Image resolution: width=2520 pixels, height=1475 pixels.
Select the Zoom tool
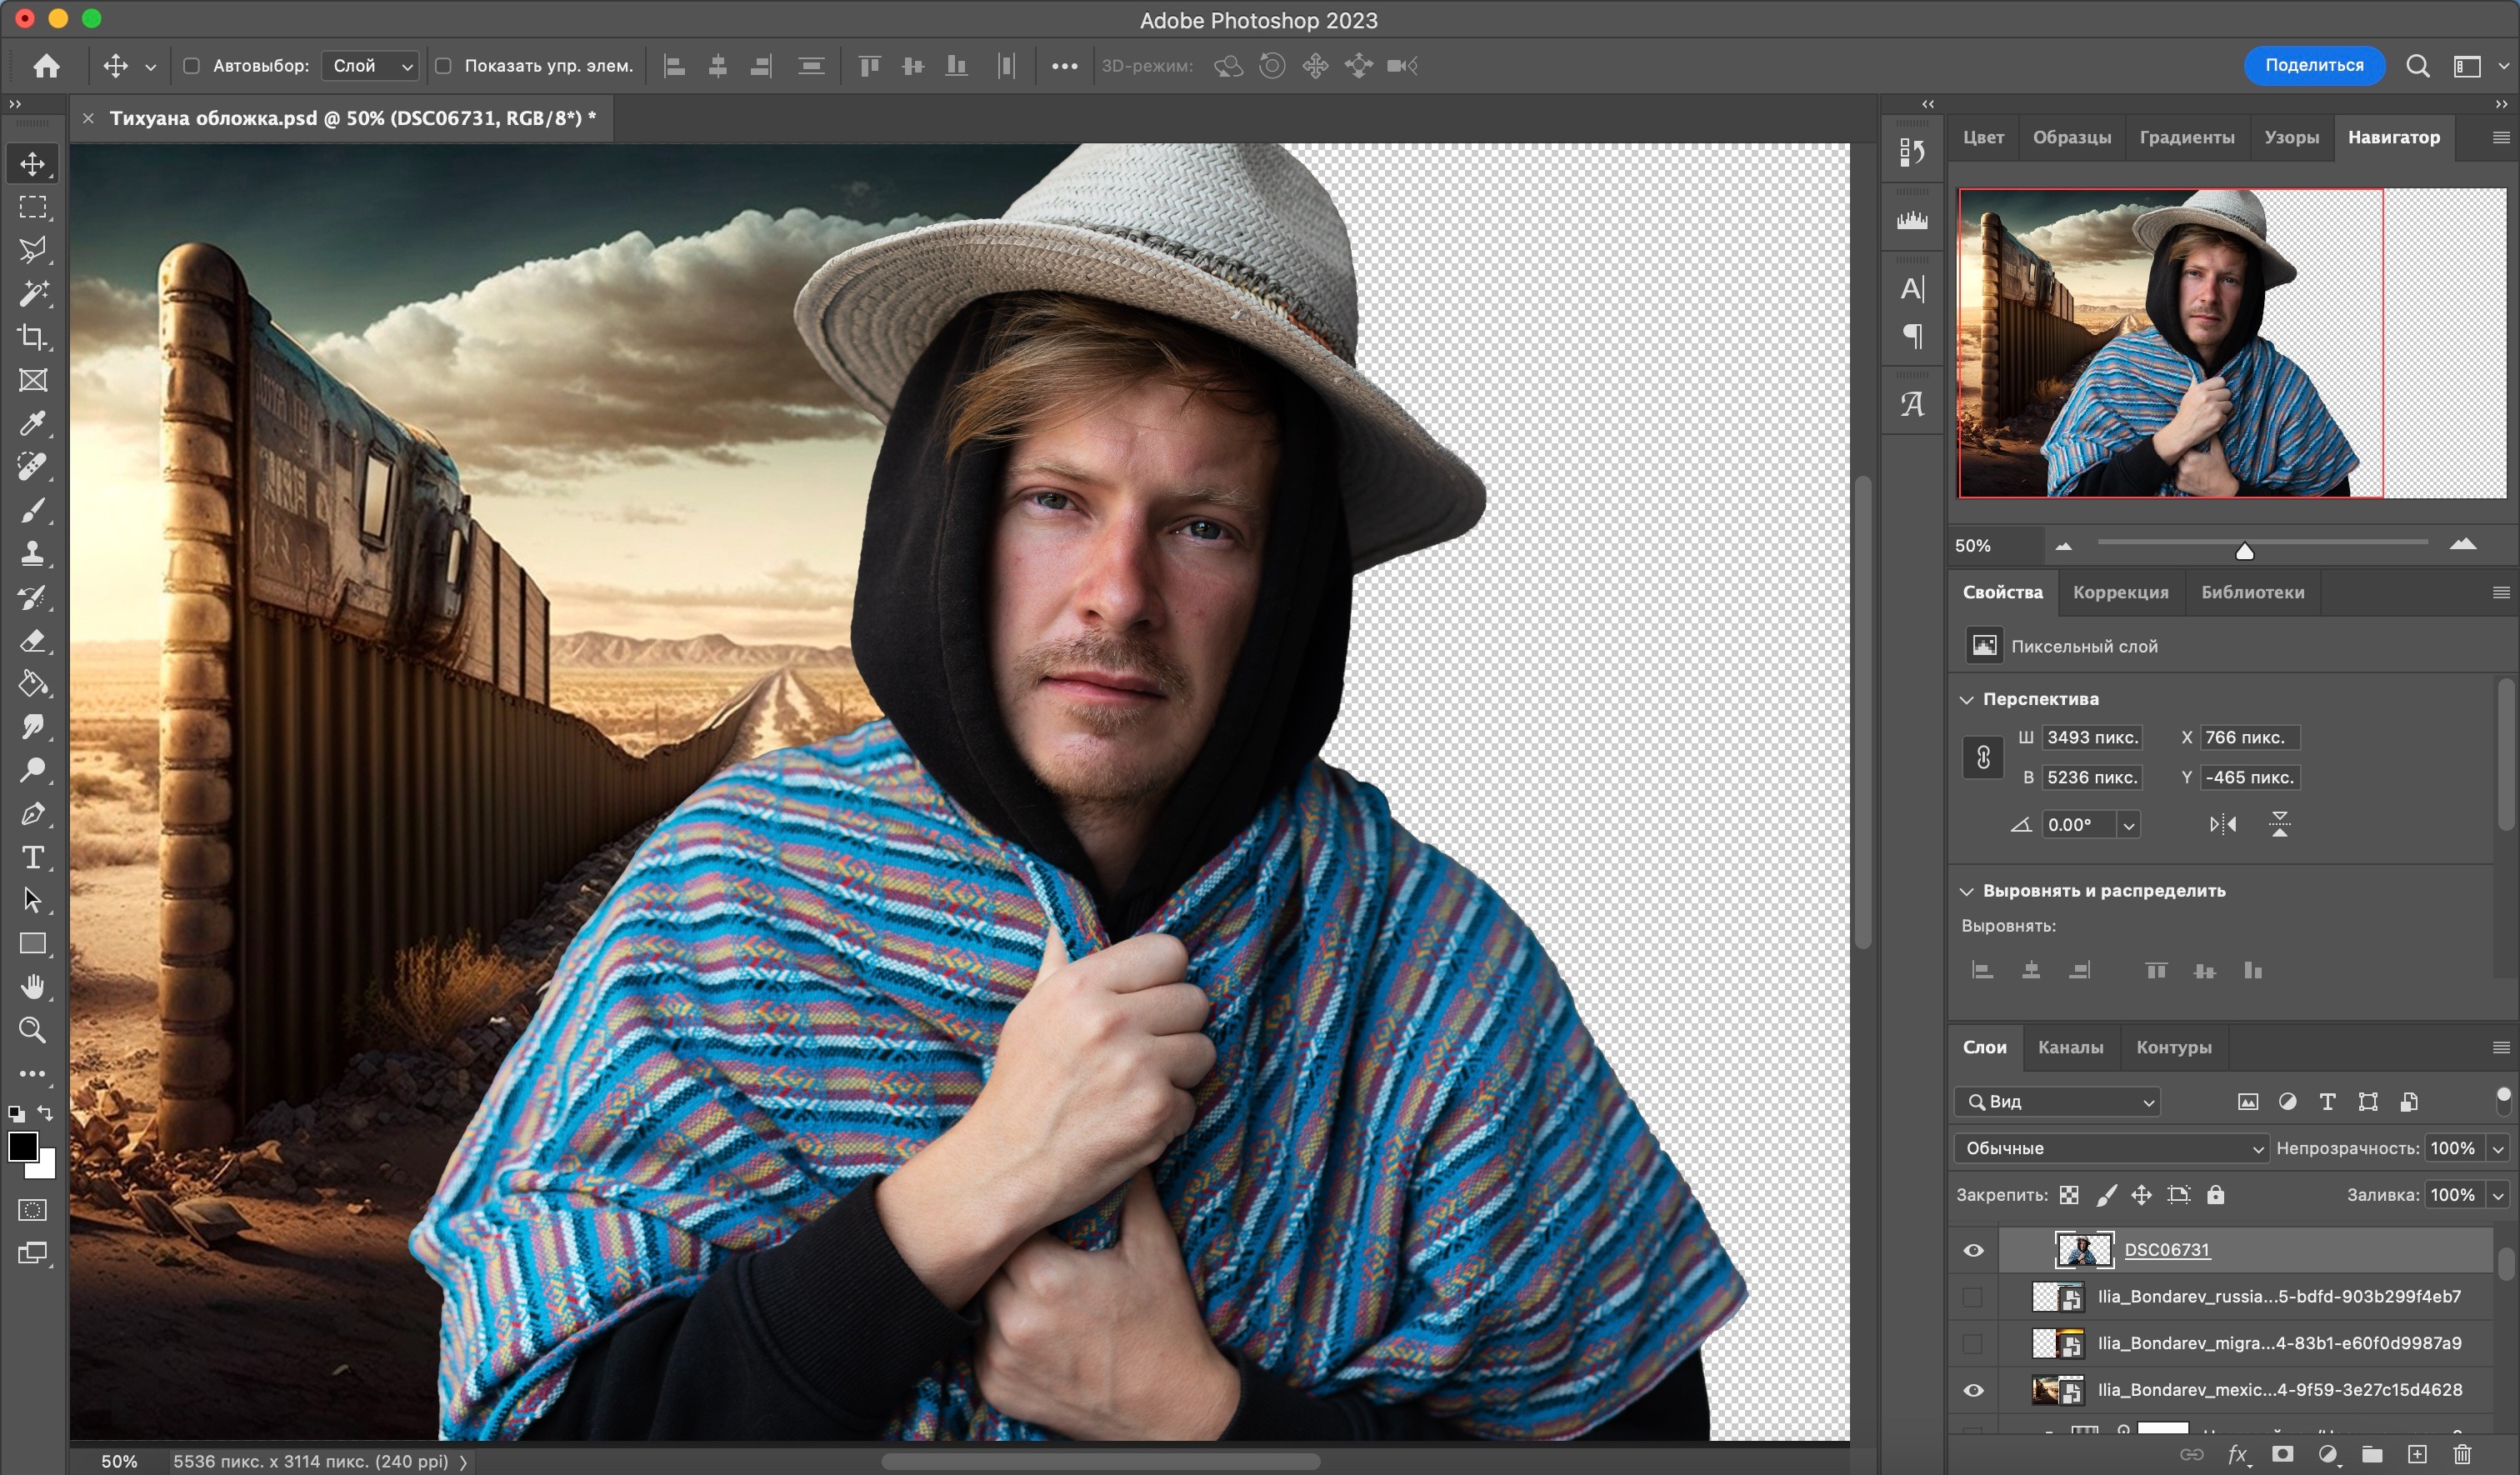32,1030
